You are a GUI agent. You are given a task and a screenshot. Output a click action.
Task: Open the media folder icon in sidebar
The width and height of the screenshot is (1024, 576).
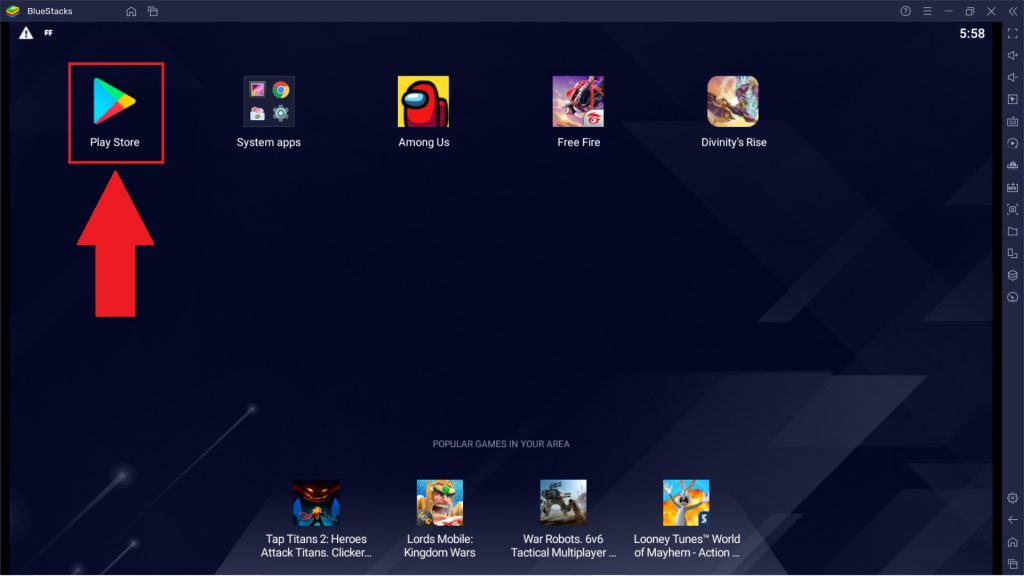1012,231
